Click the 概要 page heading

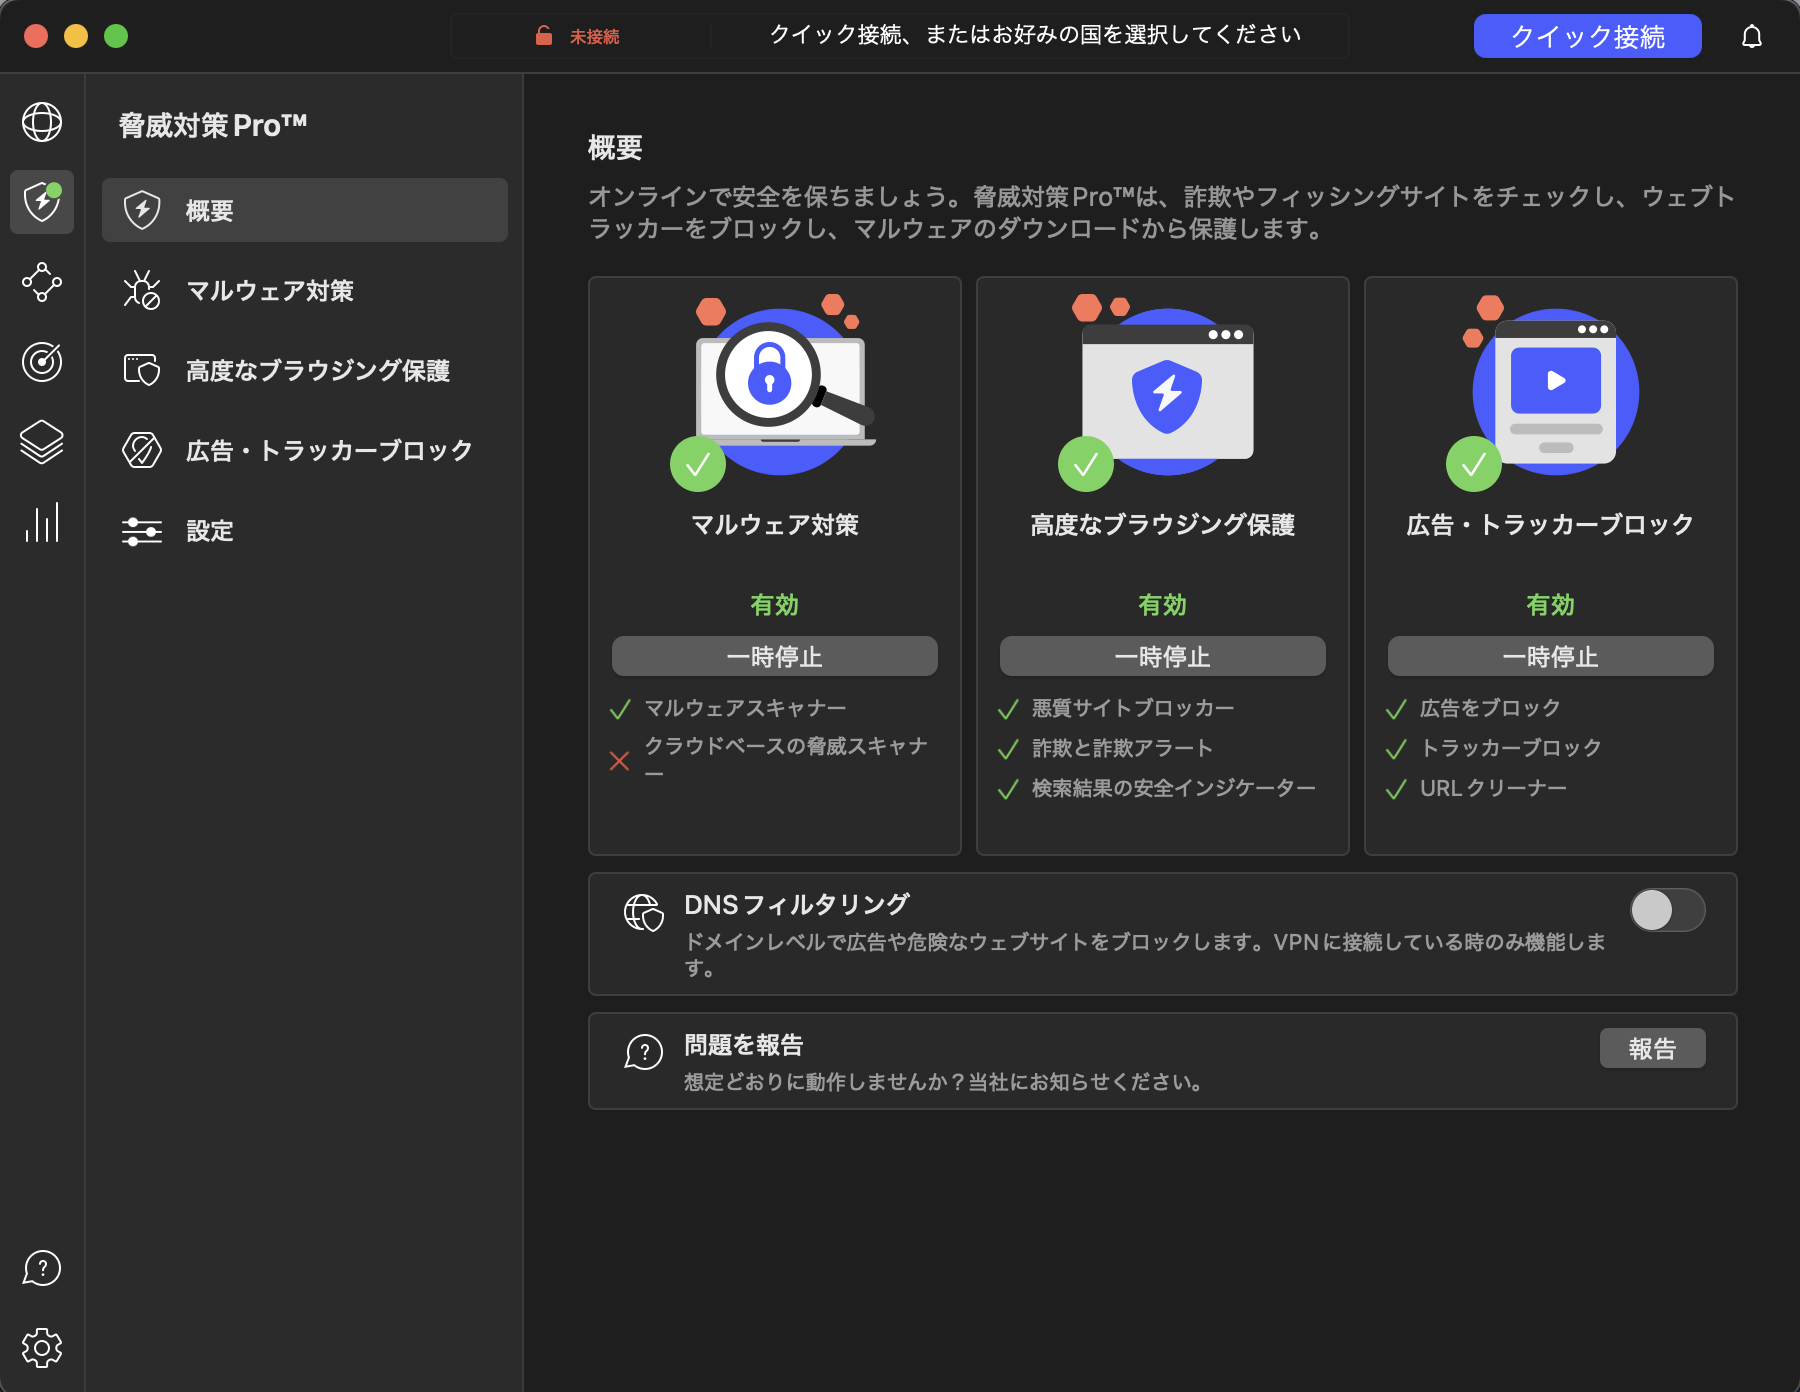[x=615, y=148]
